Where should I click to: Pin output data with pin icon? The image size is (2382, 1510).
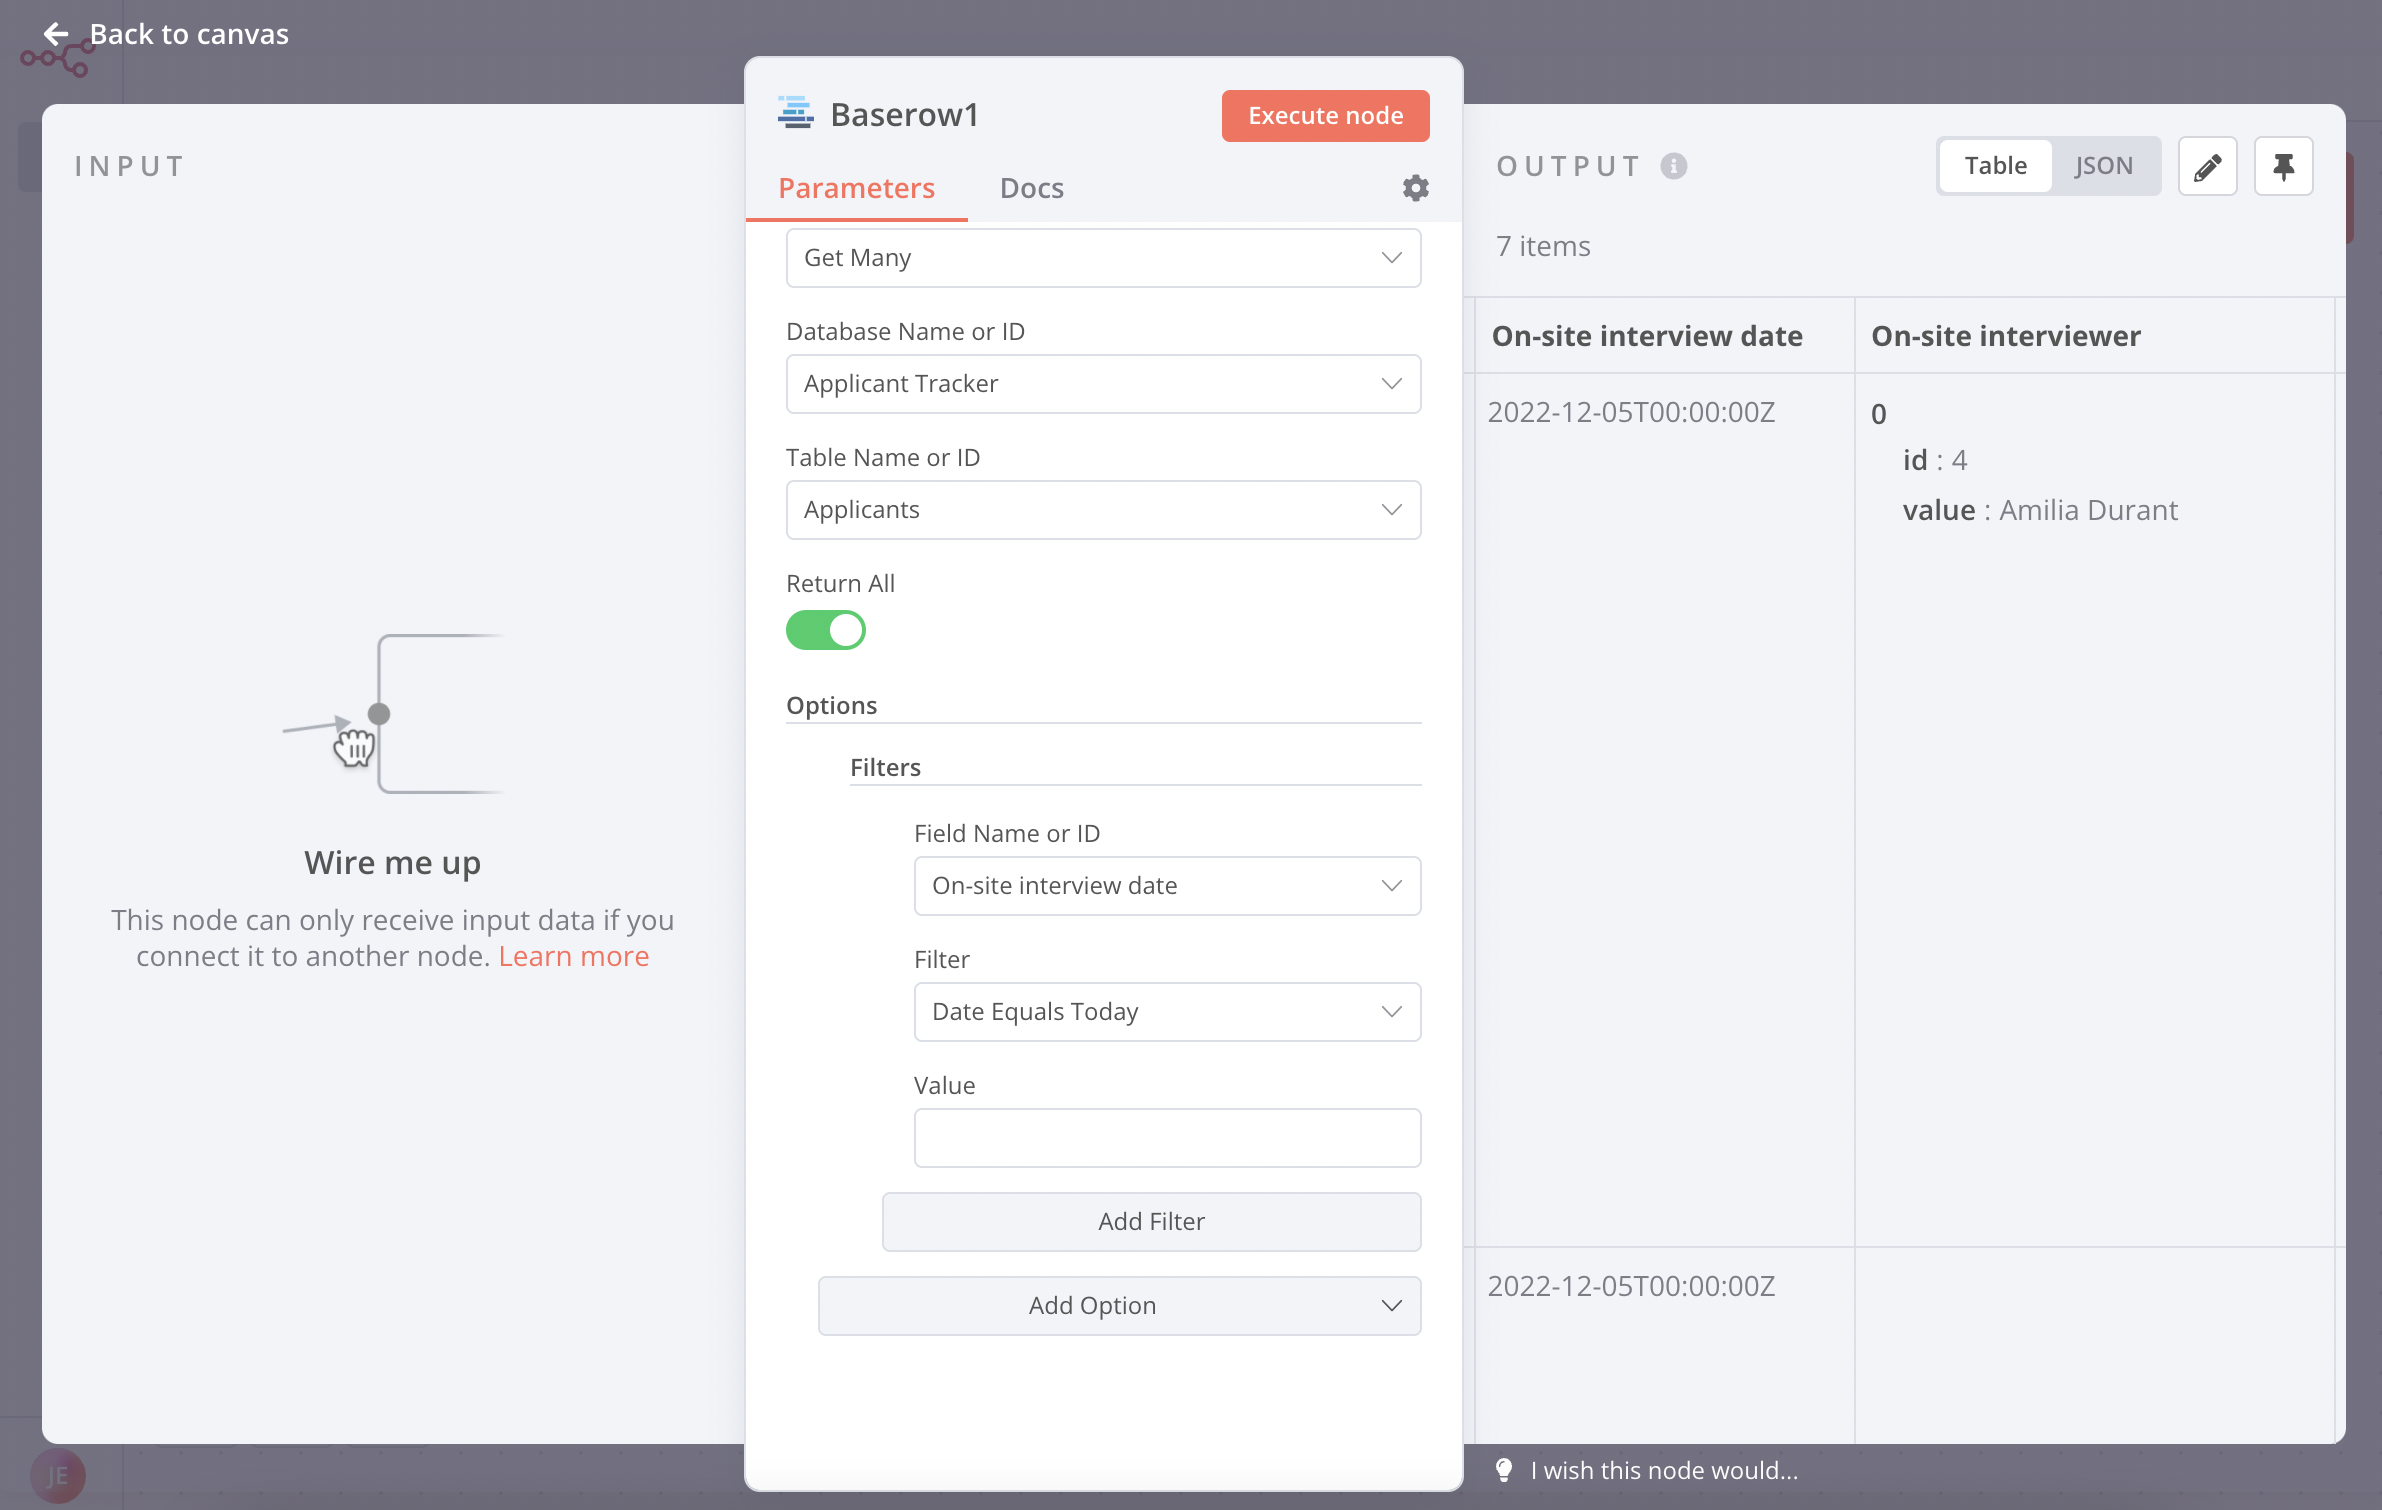[2283, 166]
